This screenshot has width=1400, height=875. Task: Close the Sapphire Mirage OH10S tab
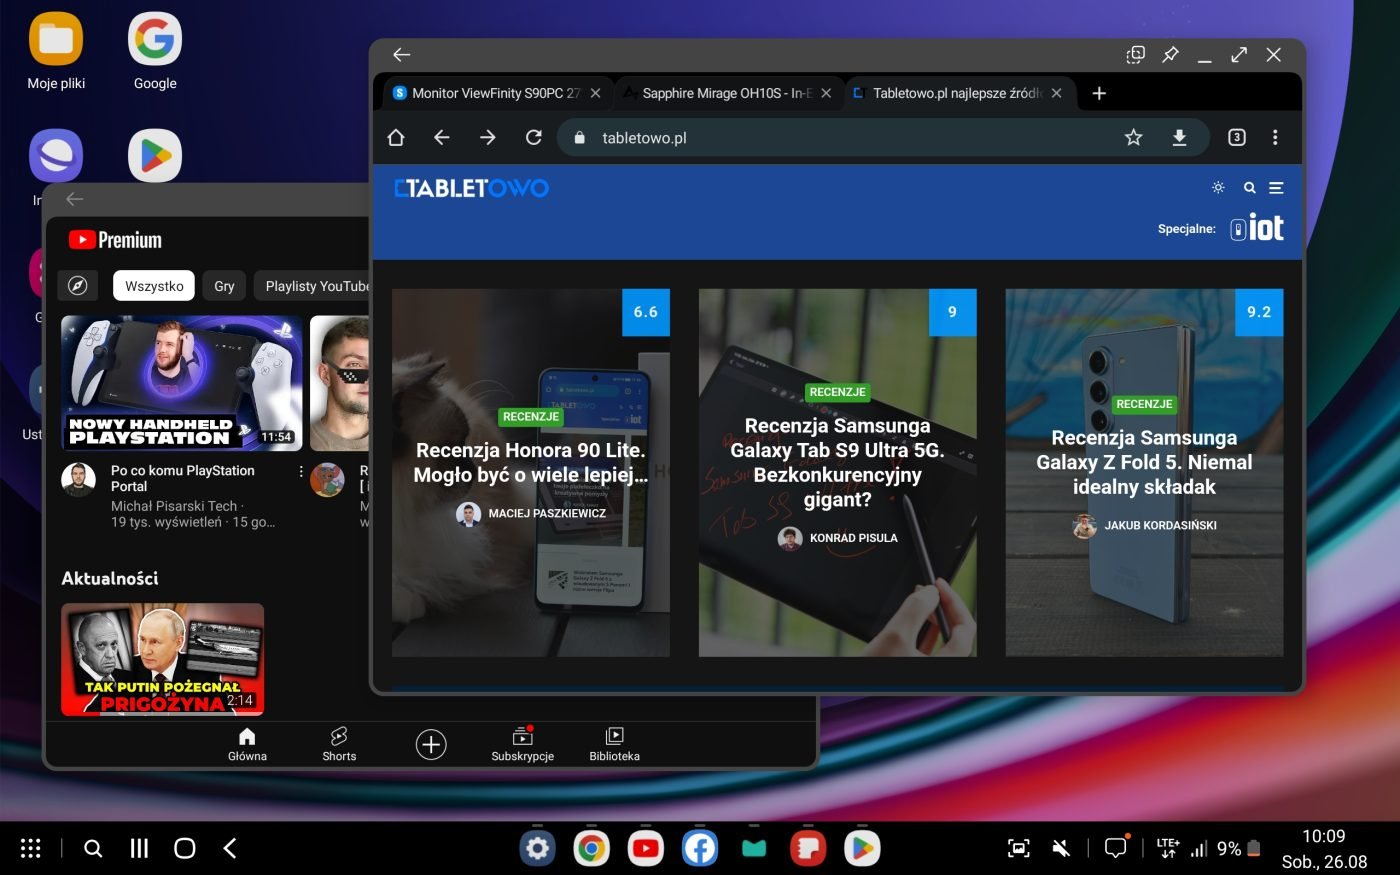coord(826,93)
